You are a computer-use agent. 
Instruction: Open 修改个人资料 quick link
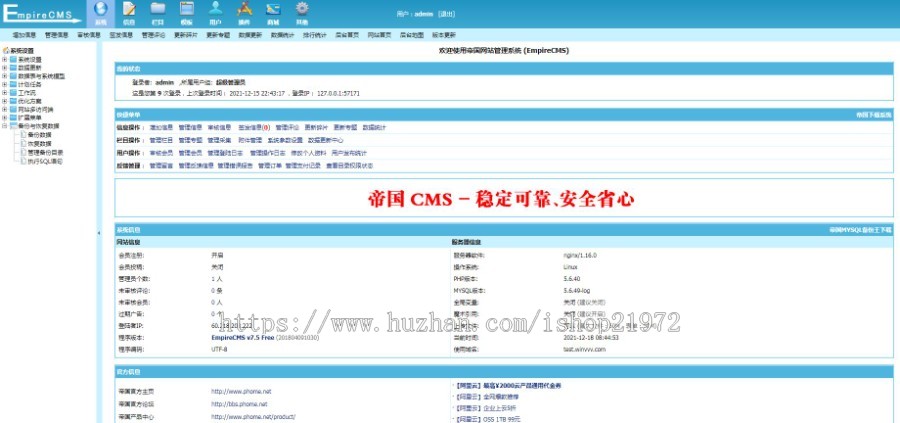[x=308, y=153]
